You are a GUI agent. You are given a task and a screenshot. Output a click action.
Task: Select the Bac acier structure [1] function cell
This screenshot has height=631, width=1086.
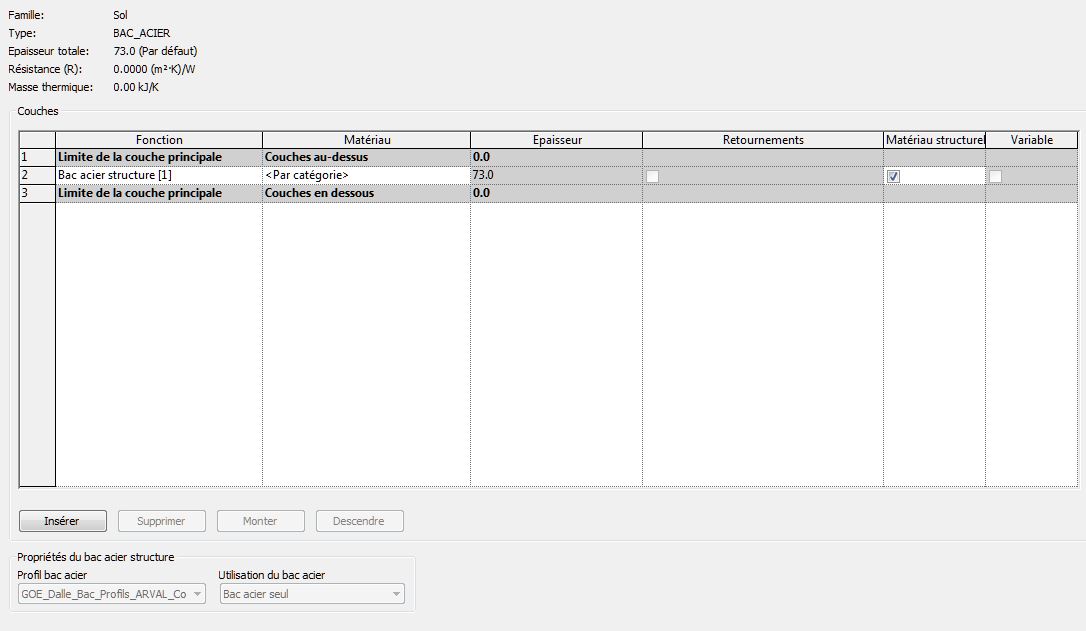[159, 175]
